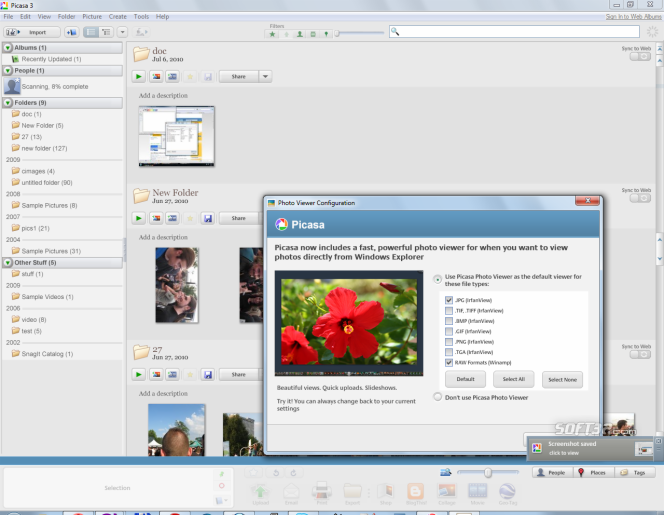Open the View menu
The width and height of the screenshot is (664, 515).
click(x=44, y=17)
